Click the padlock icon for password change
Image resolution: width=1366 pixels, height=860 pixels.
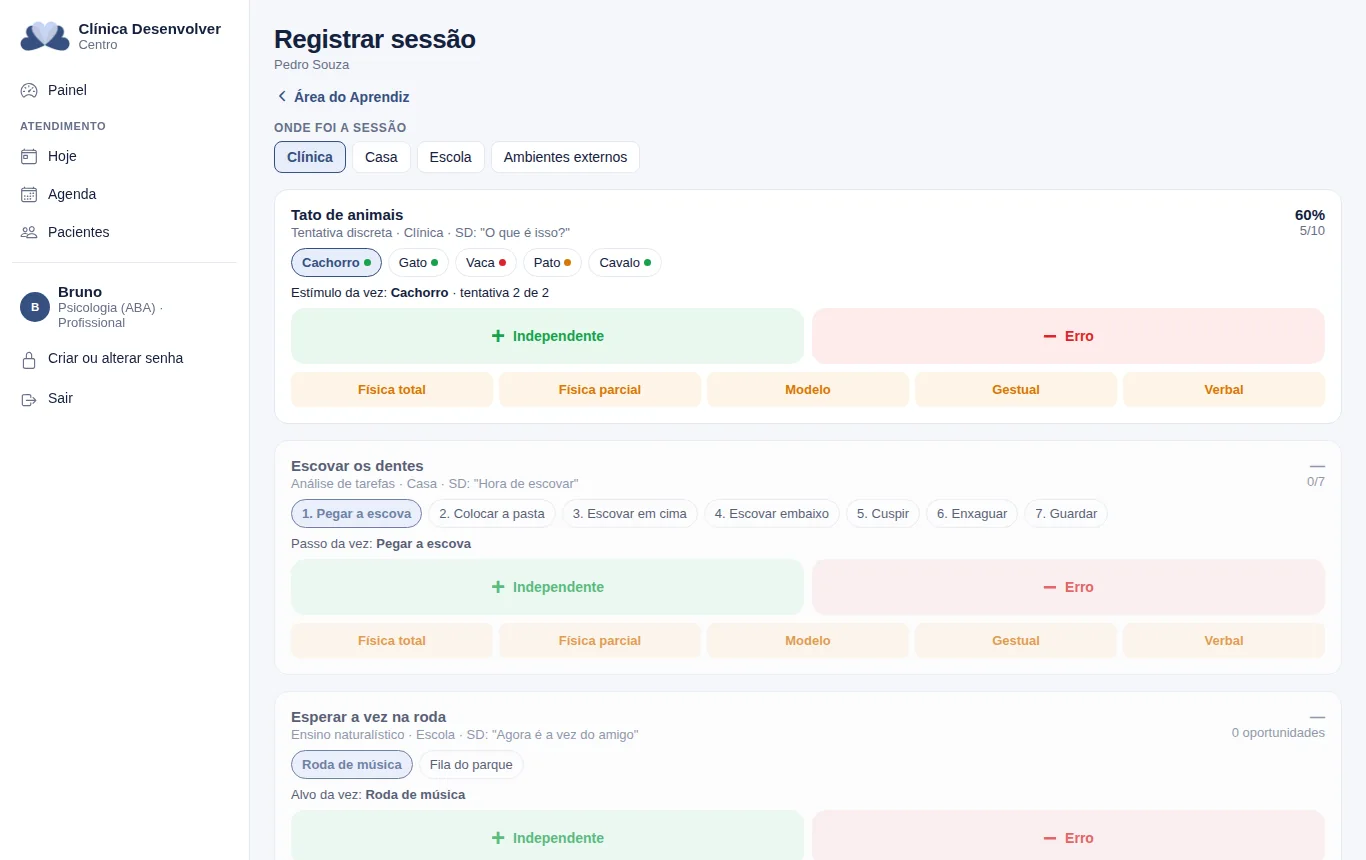click(29, 359)
